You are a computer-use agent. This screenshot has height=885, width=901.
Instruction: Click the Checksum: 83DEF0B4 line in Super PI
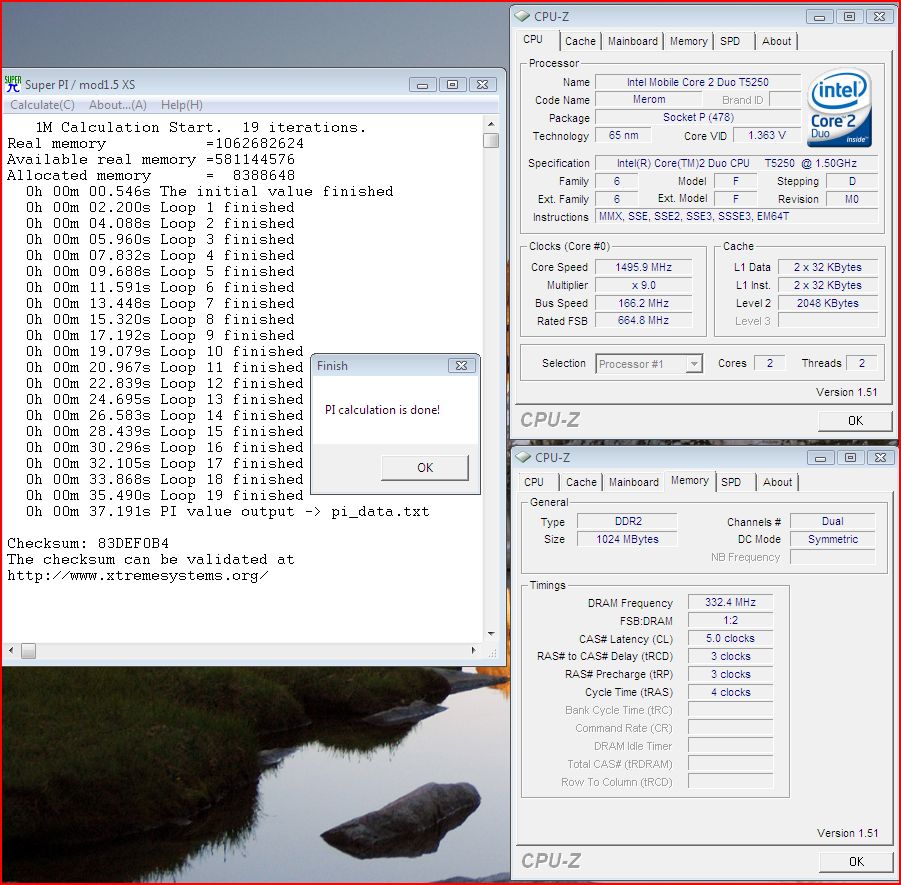[x=88, y=543]
